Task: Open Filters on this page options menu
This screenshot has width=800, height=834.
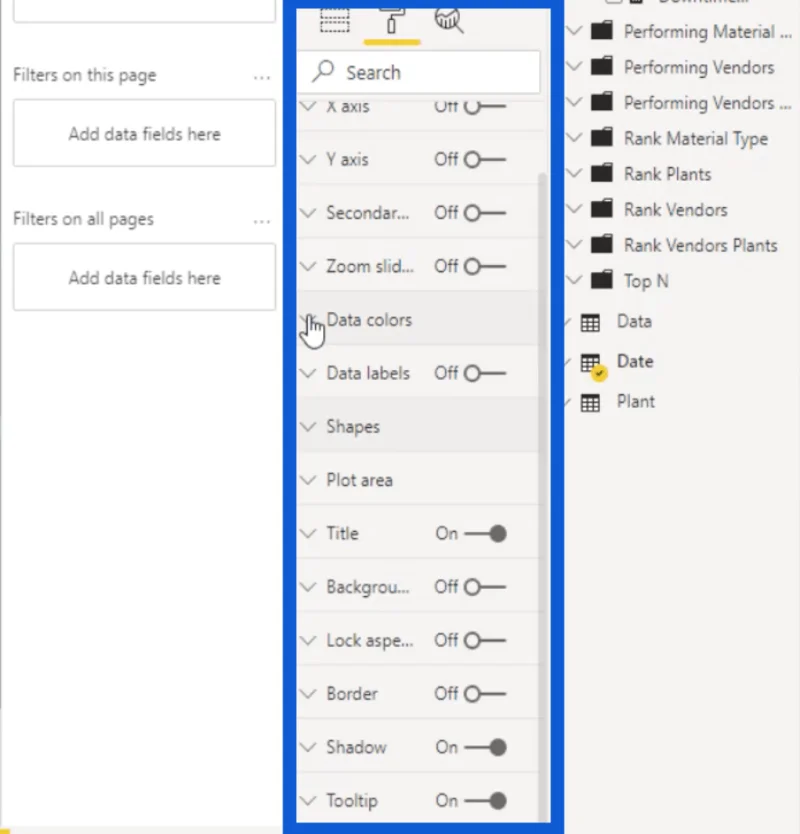Action: click(x=262, y=78)
